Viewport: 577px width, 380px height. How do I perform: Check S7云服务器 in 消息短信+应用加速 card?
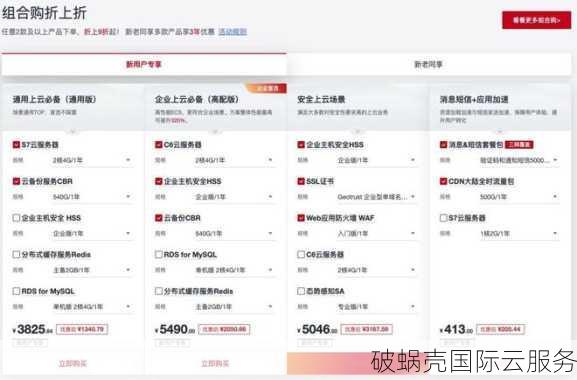[443, 218]
